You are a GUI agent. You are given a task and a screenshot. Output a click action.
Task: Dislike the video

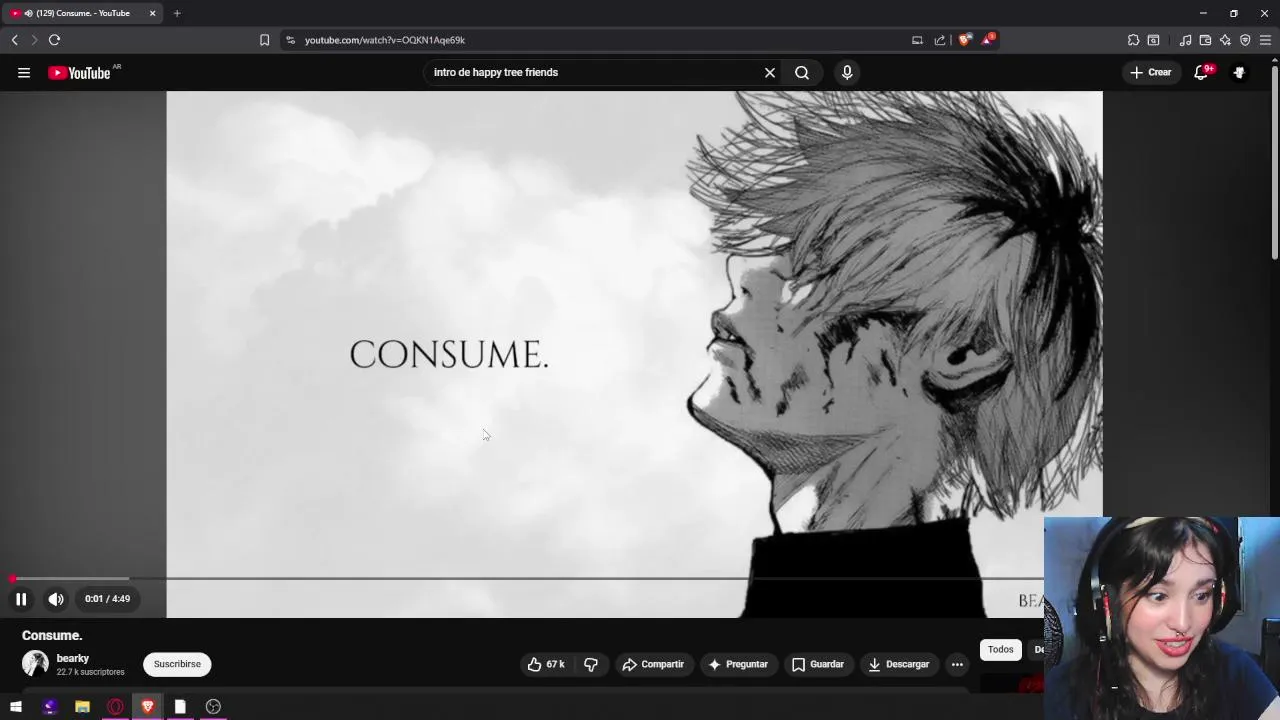(x=591, y=664)
